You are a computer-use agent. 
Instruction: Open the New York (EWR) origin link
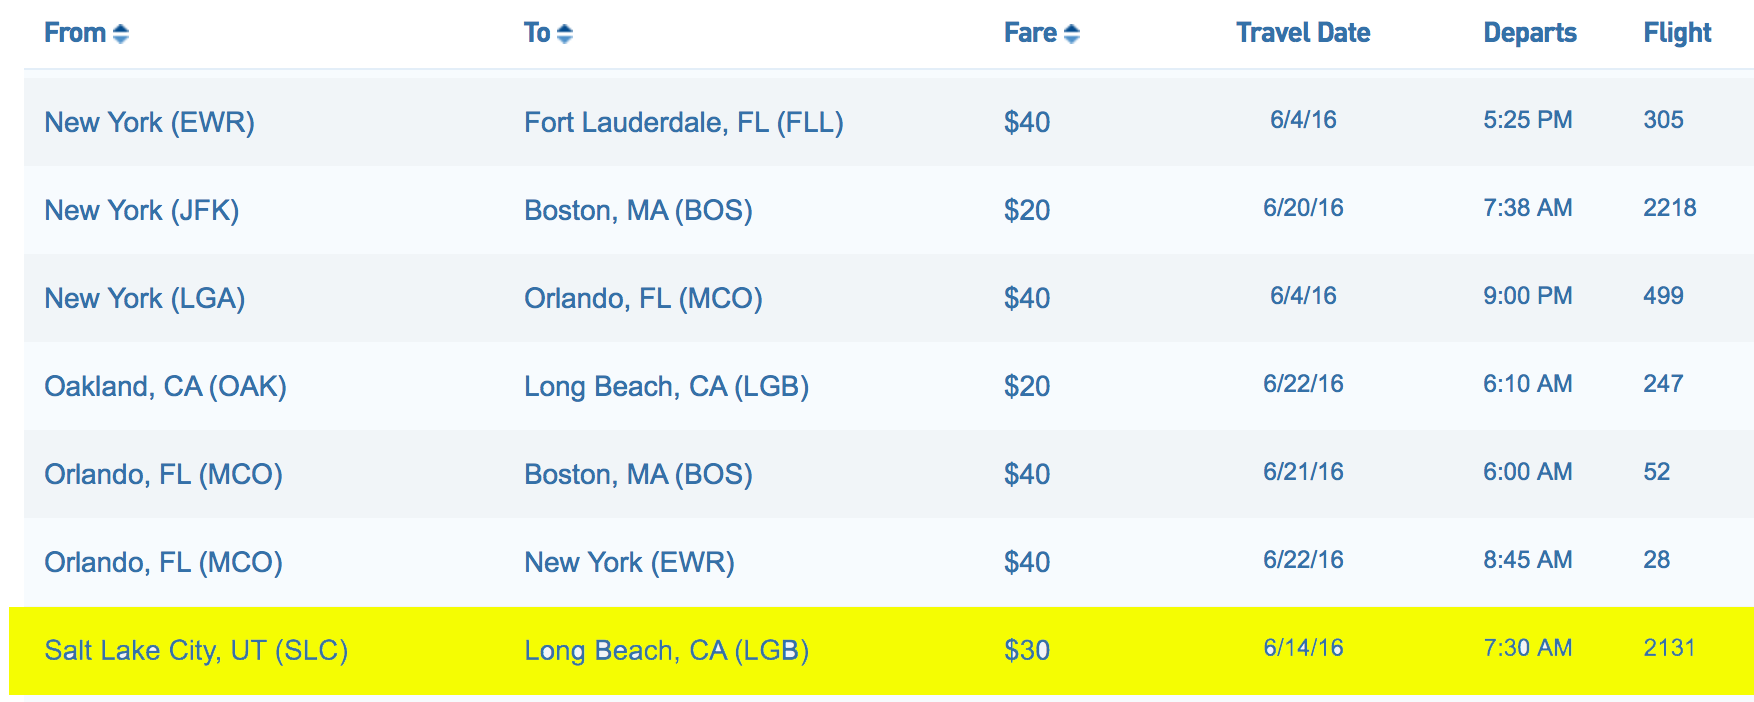tap(149, 122)
